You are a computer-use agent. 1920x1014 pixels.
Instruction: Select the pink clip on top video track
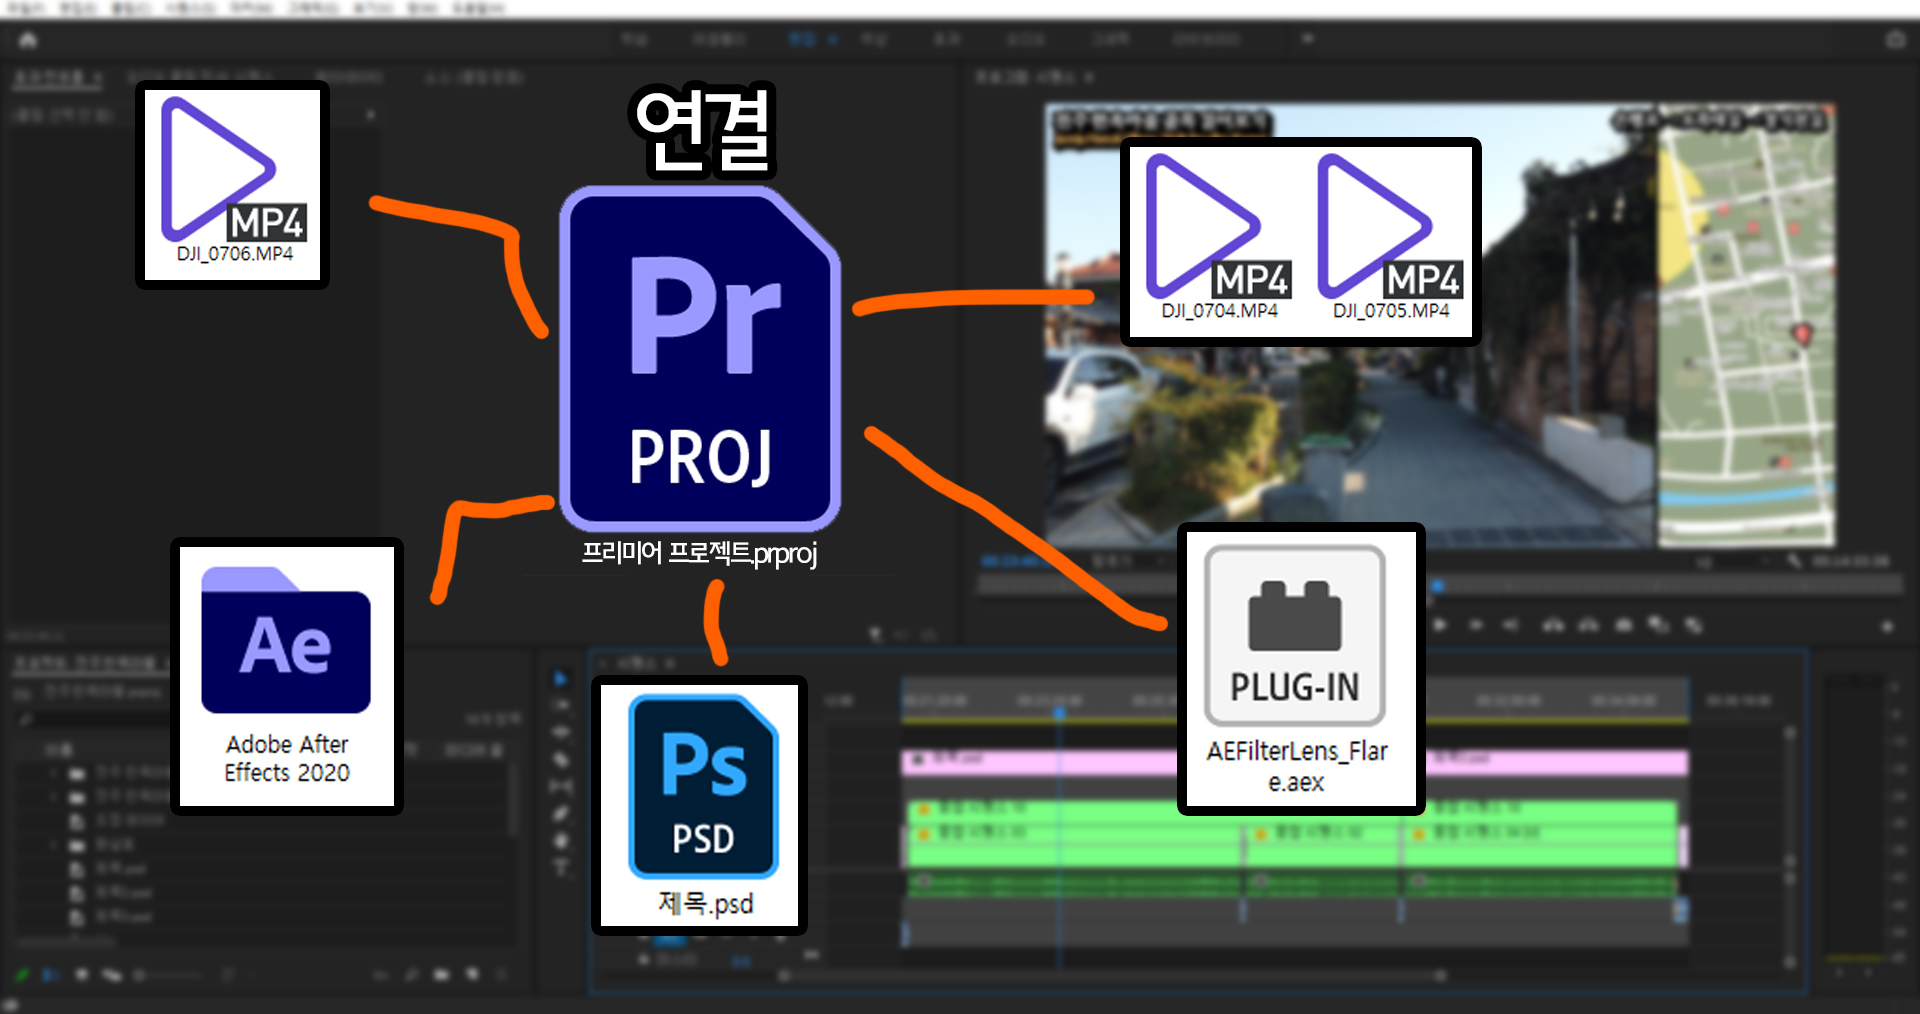(1040, 762)
